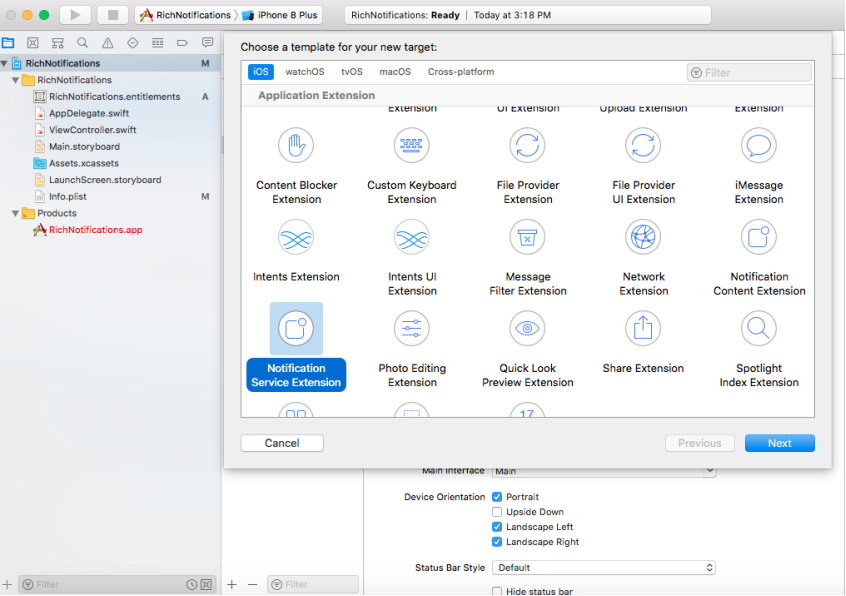This screenshot has width=846, height=596.
Task: Open the Status Bar Style dropdown
Action: coord(604,567)
